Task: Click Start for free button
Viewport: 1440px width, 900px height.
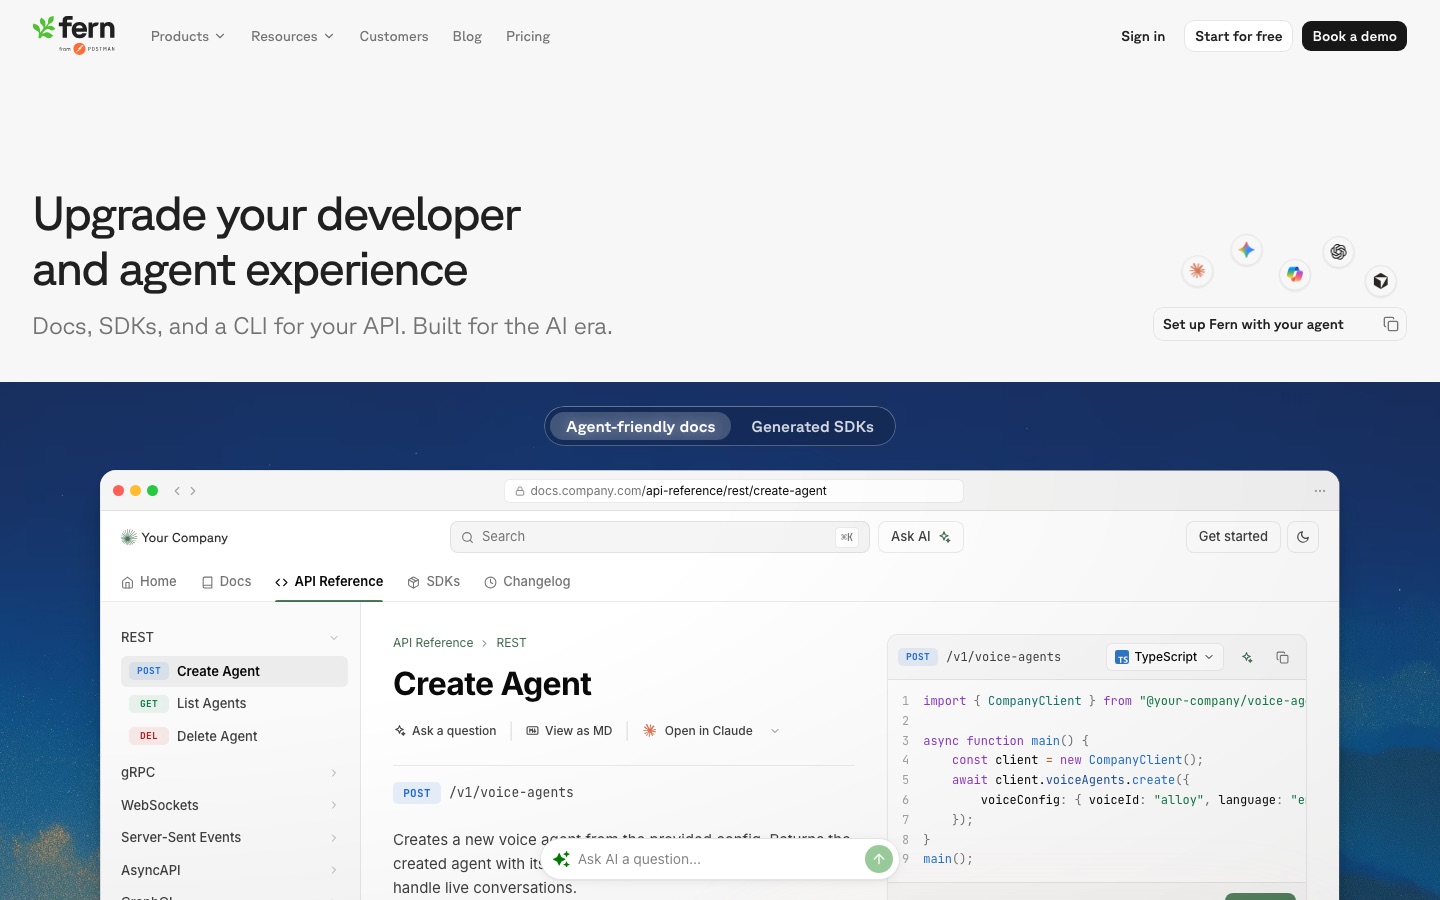Action: [x=1238, y=36]
